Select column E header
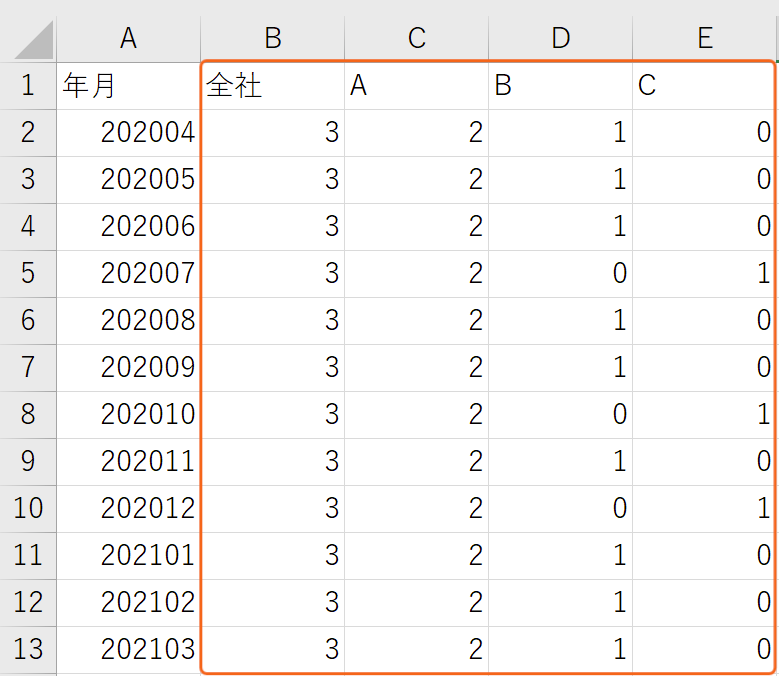Viewport: 779px width, 676px height. pyautogui.click(x=705, y=39)
